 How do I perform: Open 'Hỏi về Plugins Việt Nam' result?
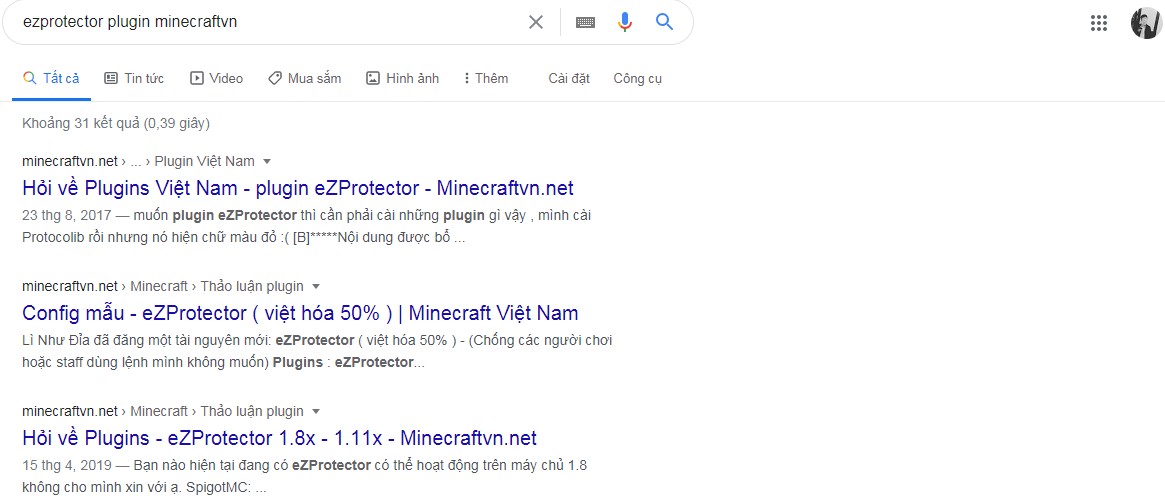[x=298, y=188]
